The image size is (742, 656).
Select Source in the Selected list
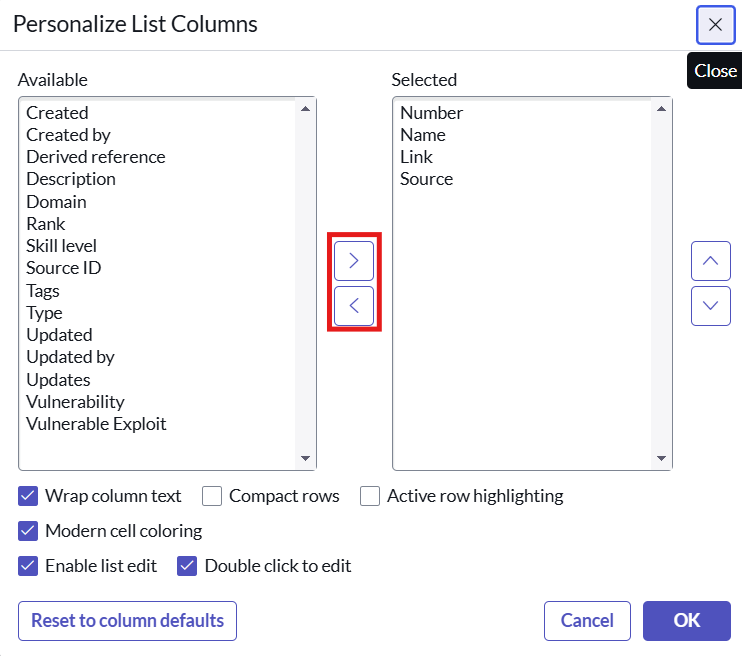pos(427,179)
